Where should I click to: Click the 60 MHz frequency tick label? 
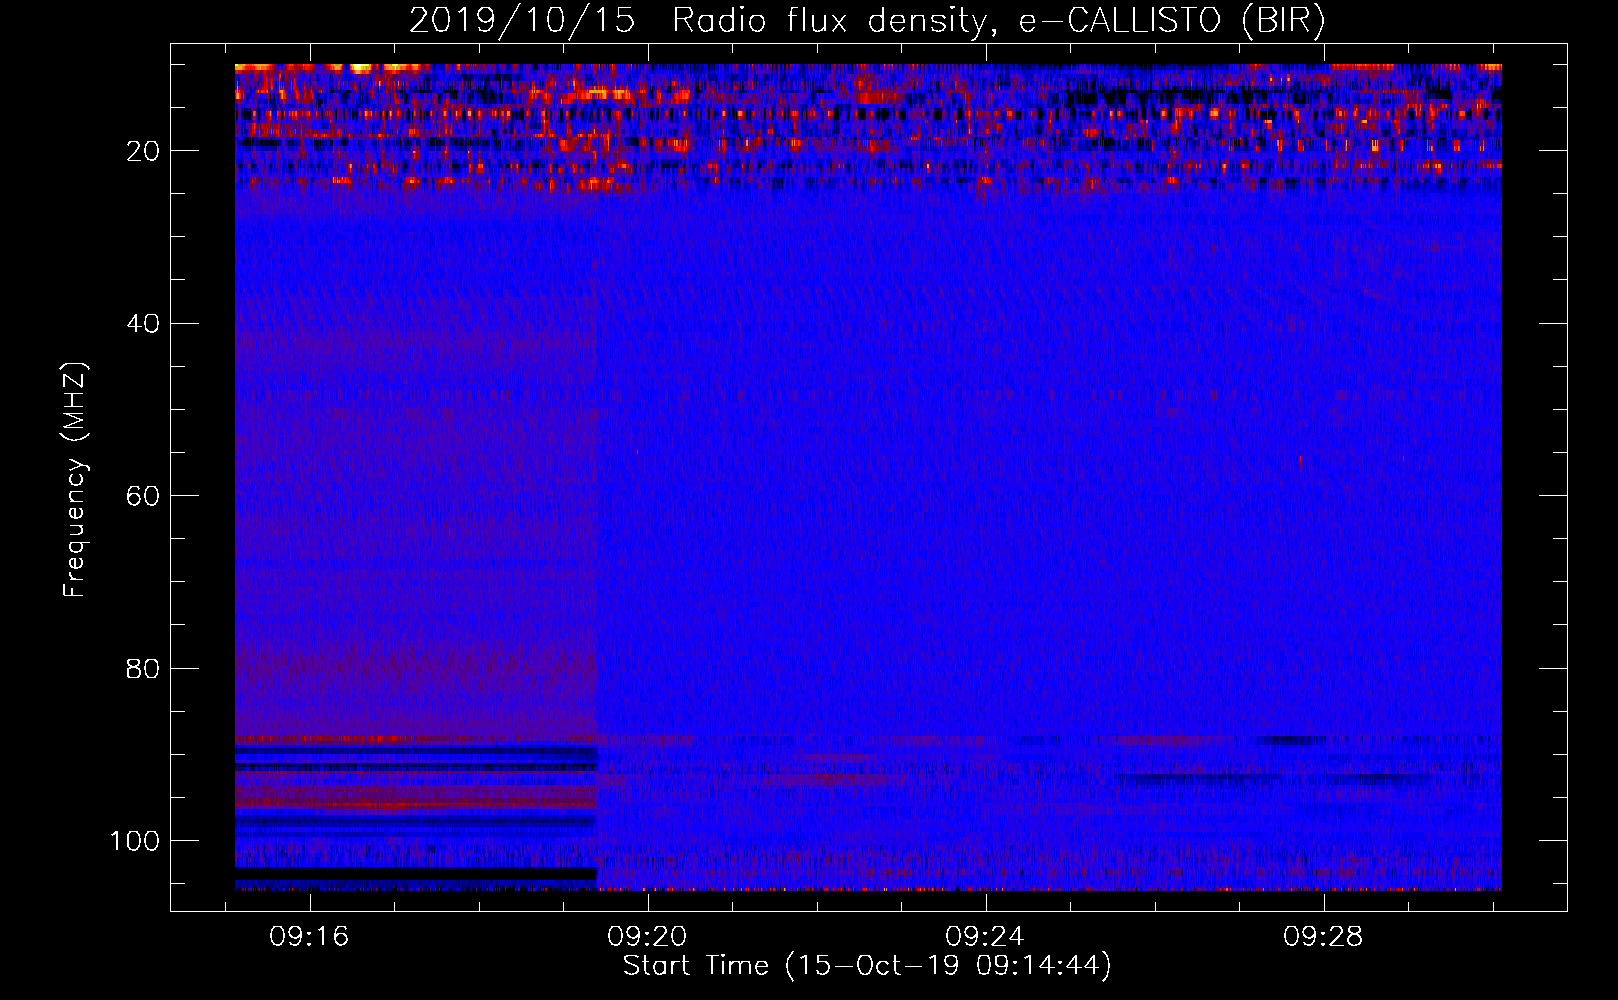coord(143,496)
